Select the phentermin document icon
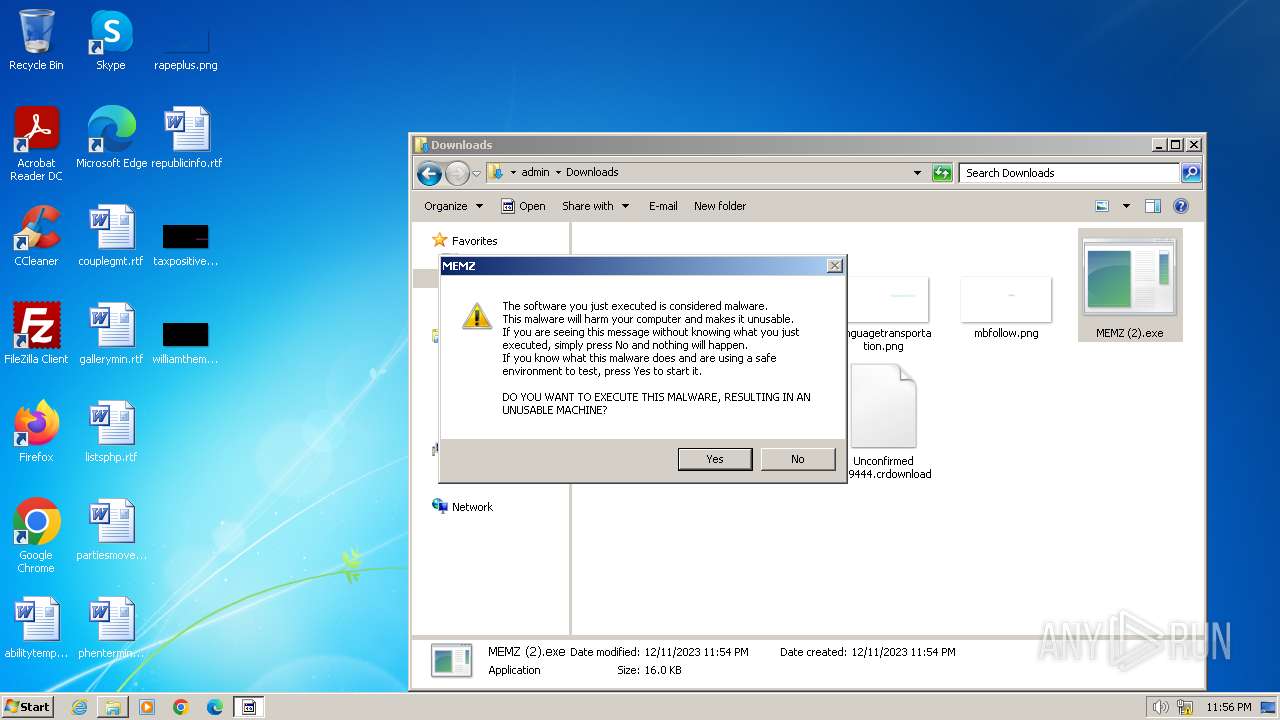This screenshot has height=720, width=1280. click(x=111, y=628)
